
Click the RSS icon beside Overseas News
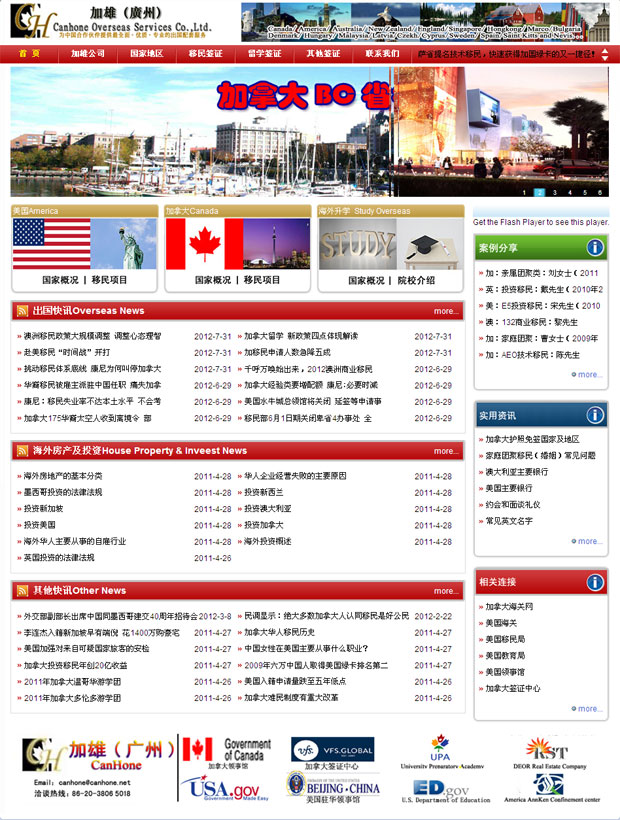[22, 311]
